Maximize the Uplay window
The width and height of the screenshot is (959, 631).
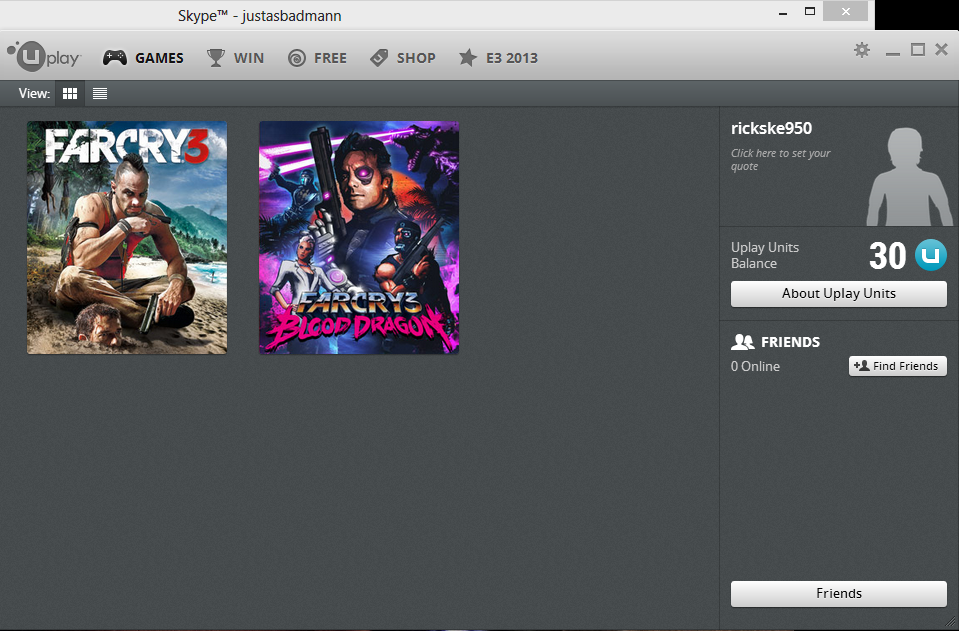pyautogui.click(x=917, y=50)
